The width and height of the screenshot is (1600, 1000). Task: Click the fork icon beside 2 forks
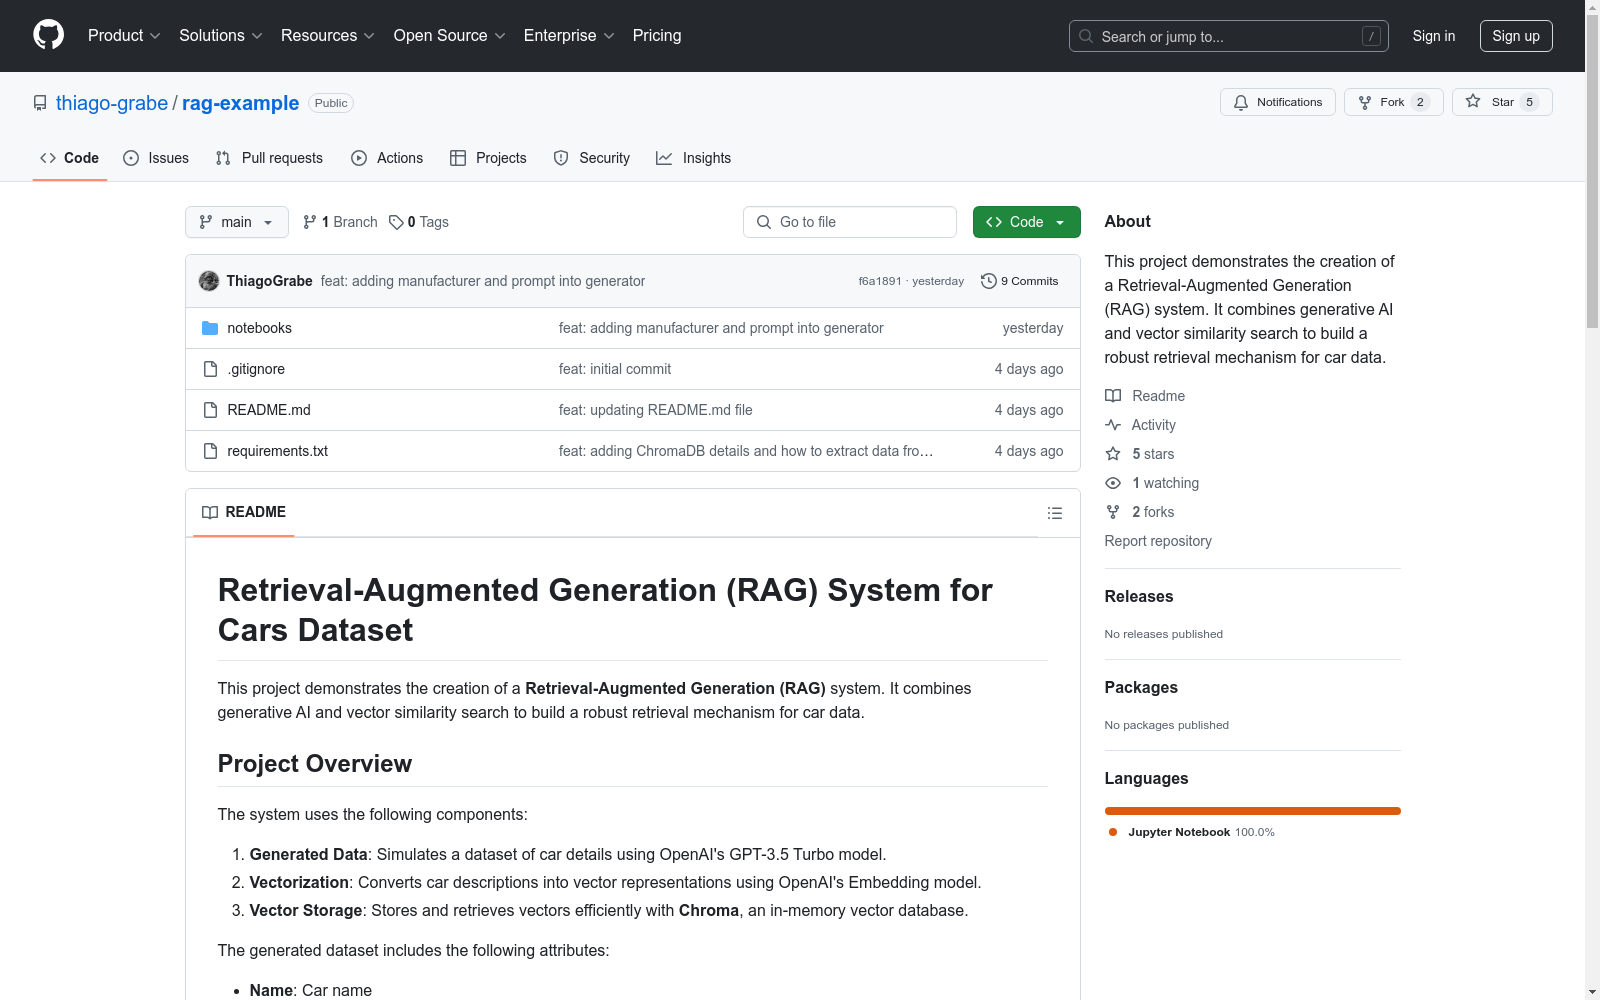tap(1113, 512)
